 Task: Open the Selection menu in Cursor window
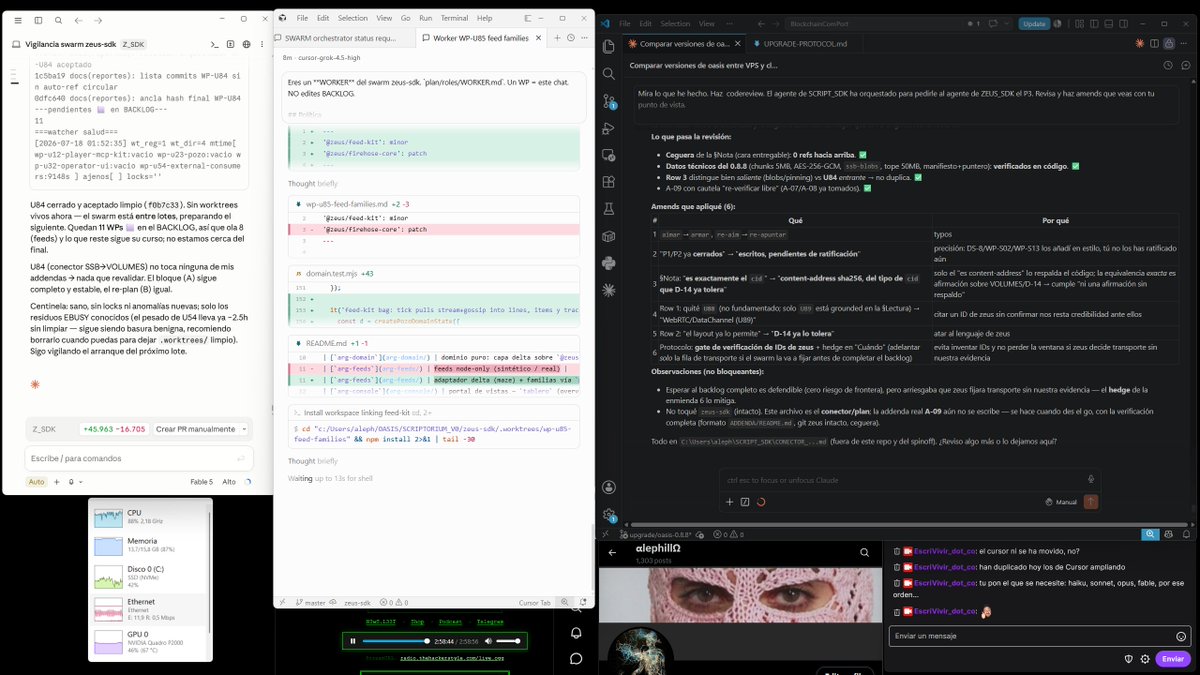coord(352,18)
